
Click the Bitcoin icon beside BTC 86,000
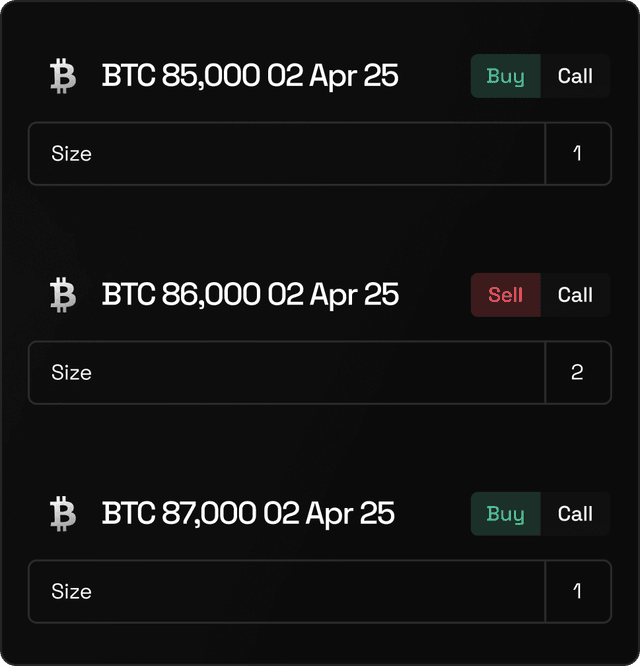pos(63,295)
